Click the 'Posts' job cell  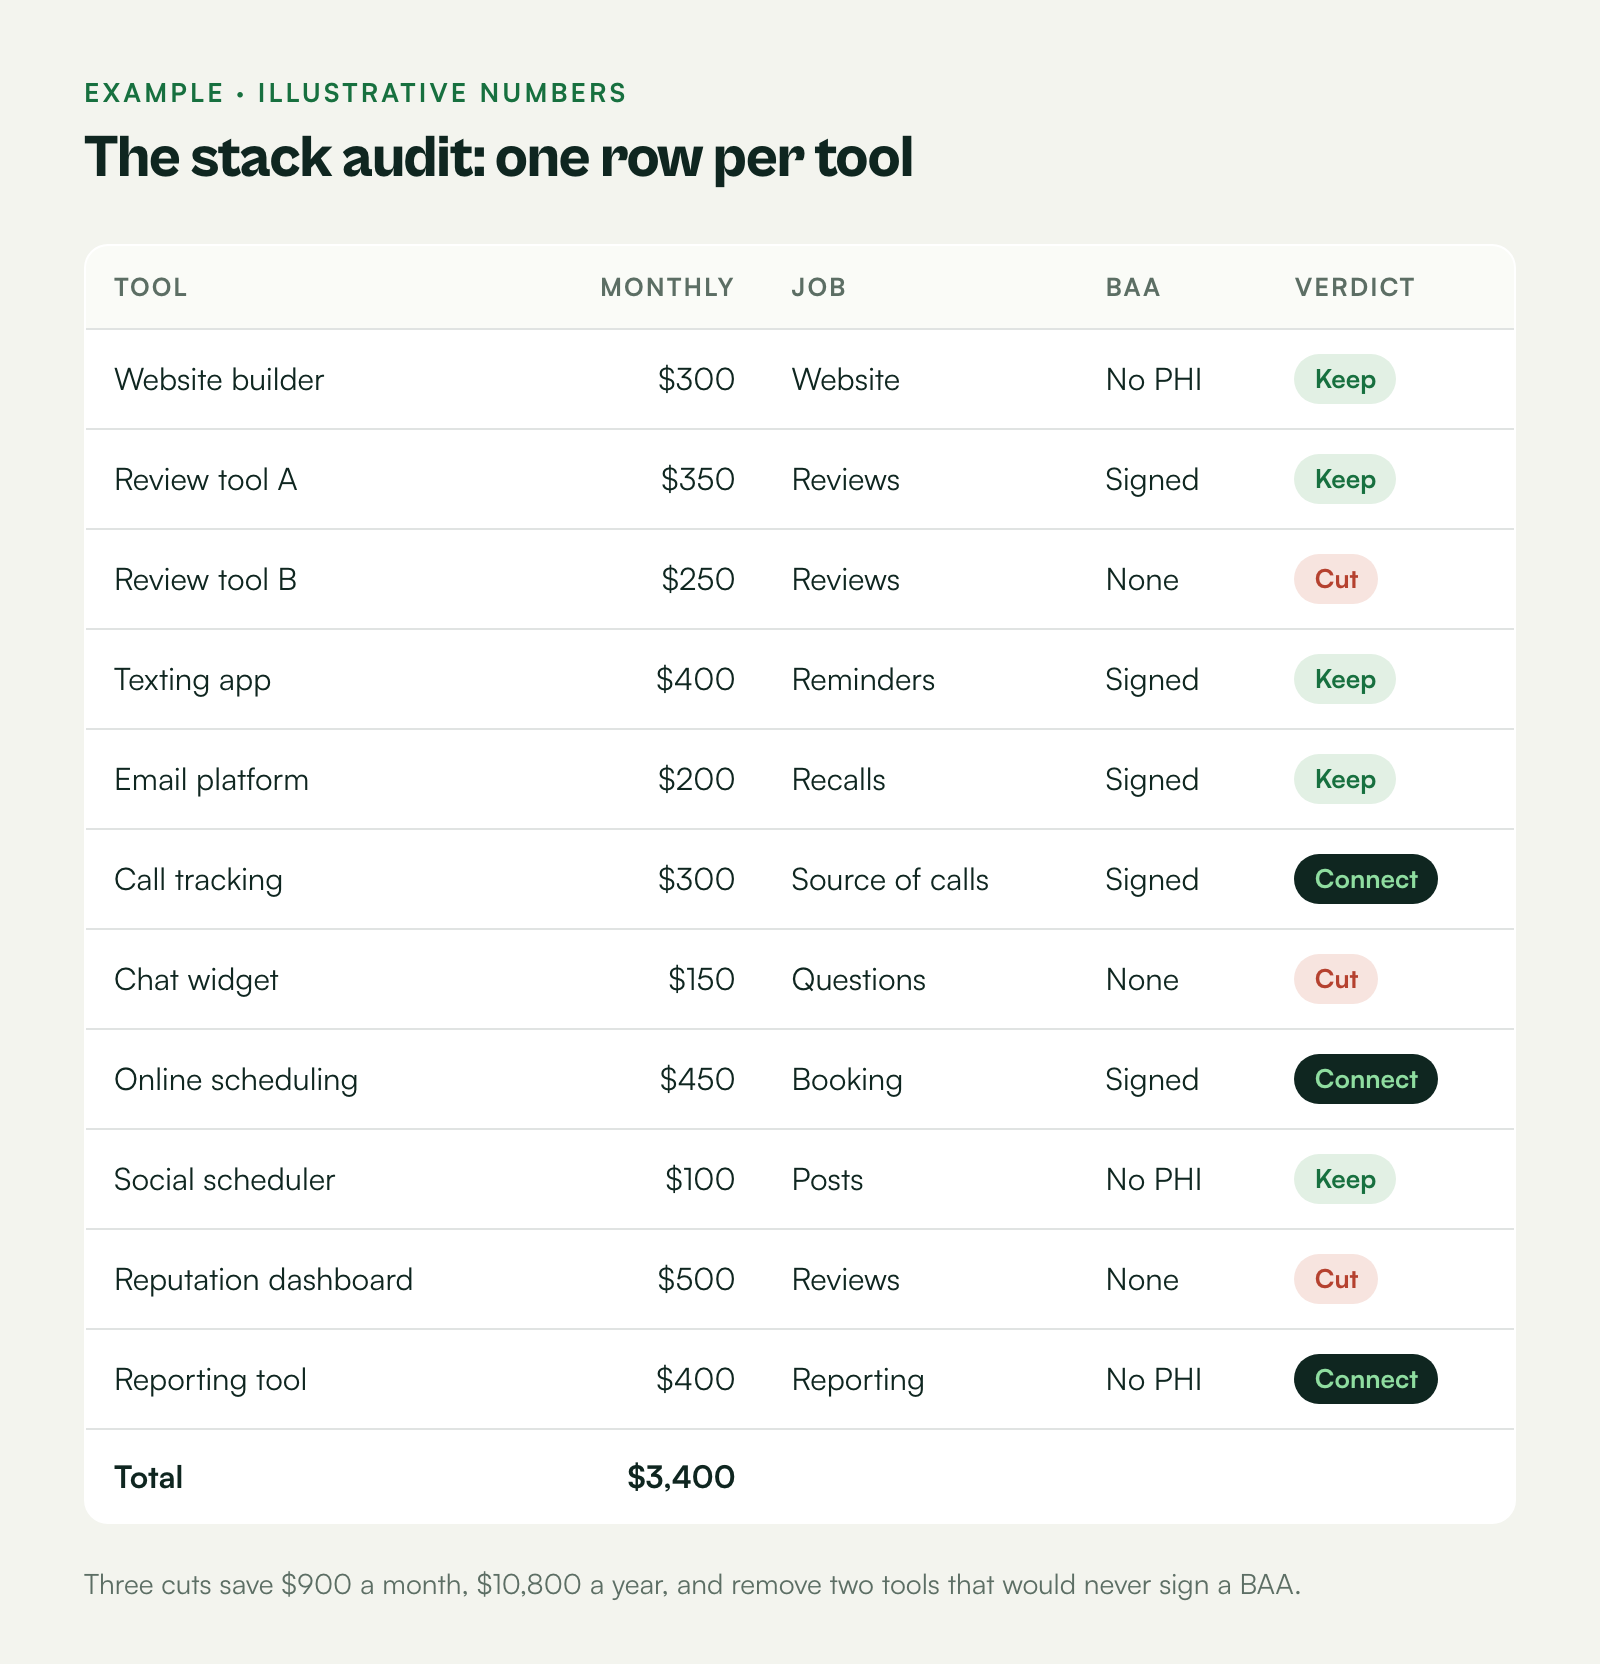[827, 1180]
